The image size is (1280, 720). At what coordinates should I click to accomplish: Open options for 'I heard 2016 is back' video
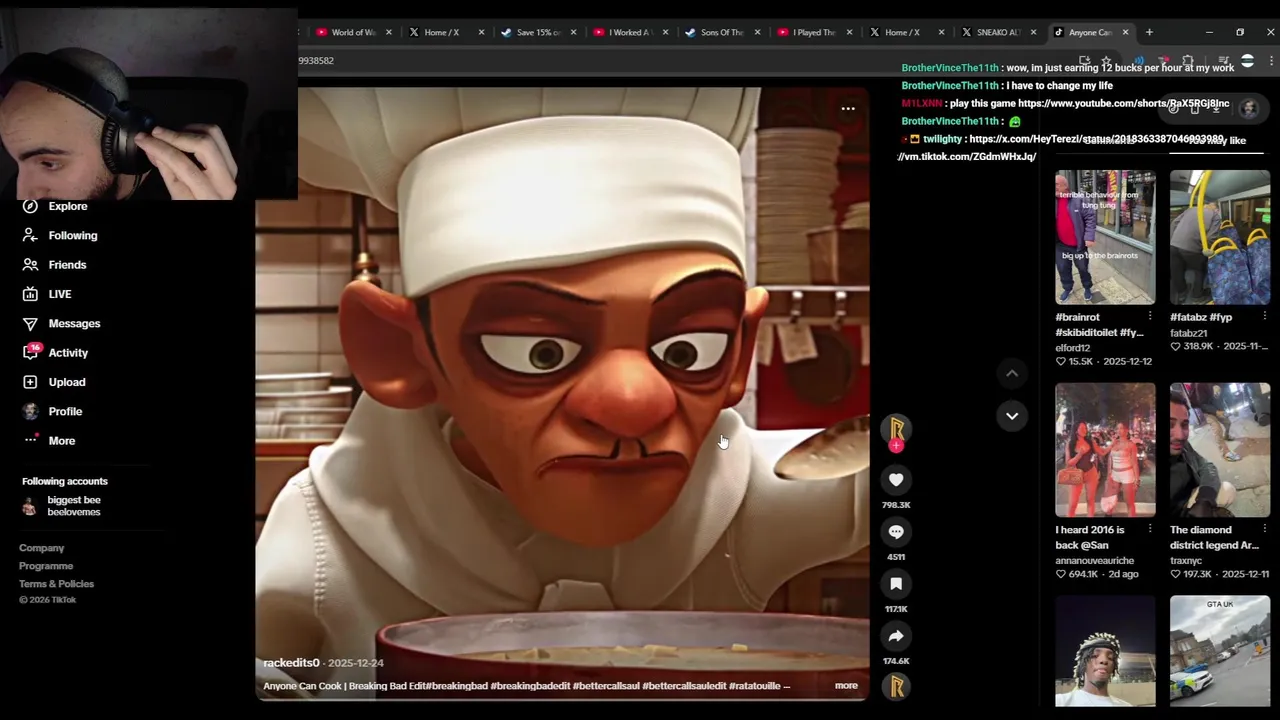pyautogui.click(x=1150, y=529)
